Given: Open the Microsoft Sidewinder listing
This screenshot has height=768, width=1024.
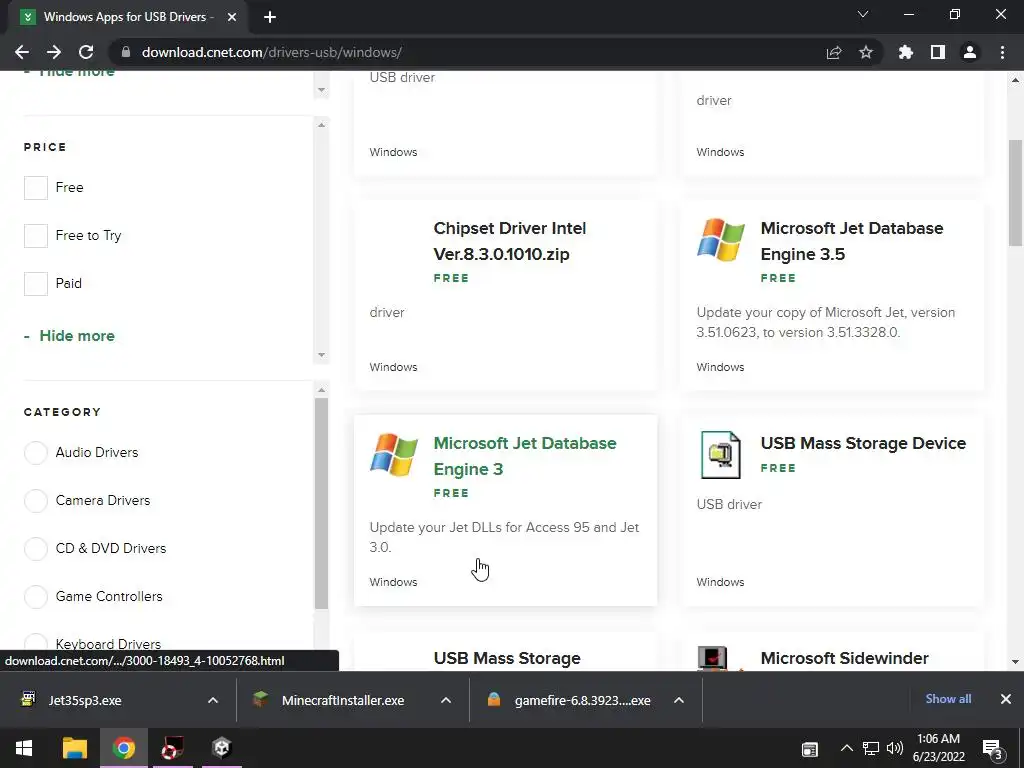Looking at the screenshot, I should (x=844, y=658).
